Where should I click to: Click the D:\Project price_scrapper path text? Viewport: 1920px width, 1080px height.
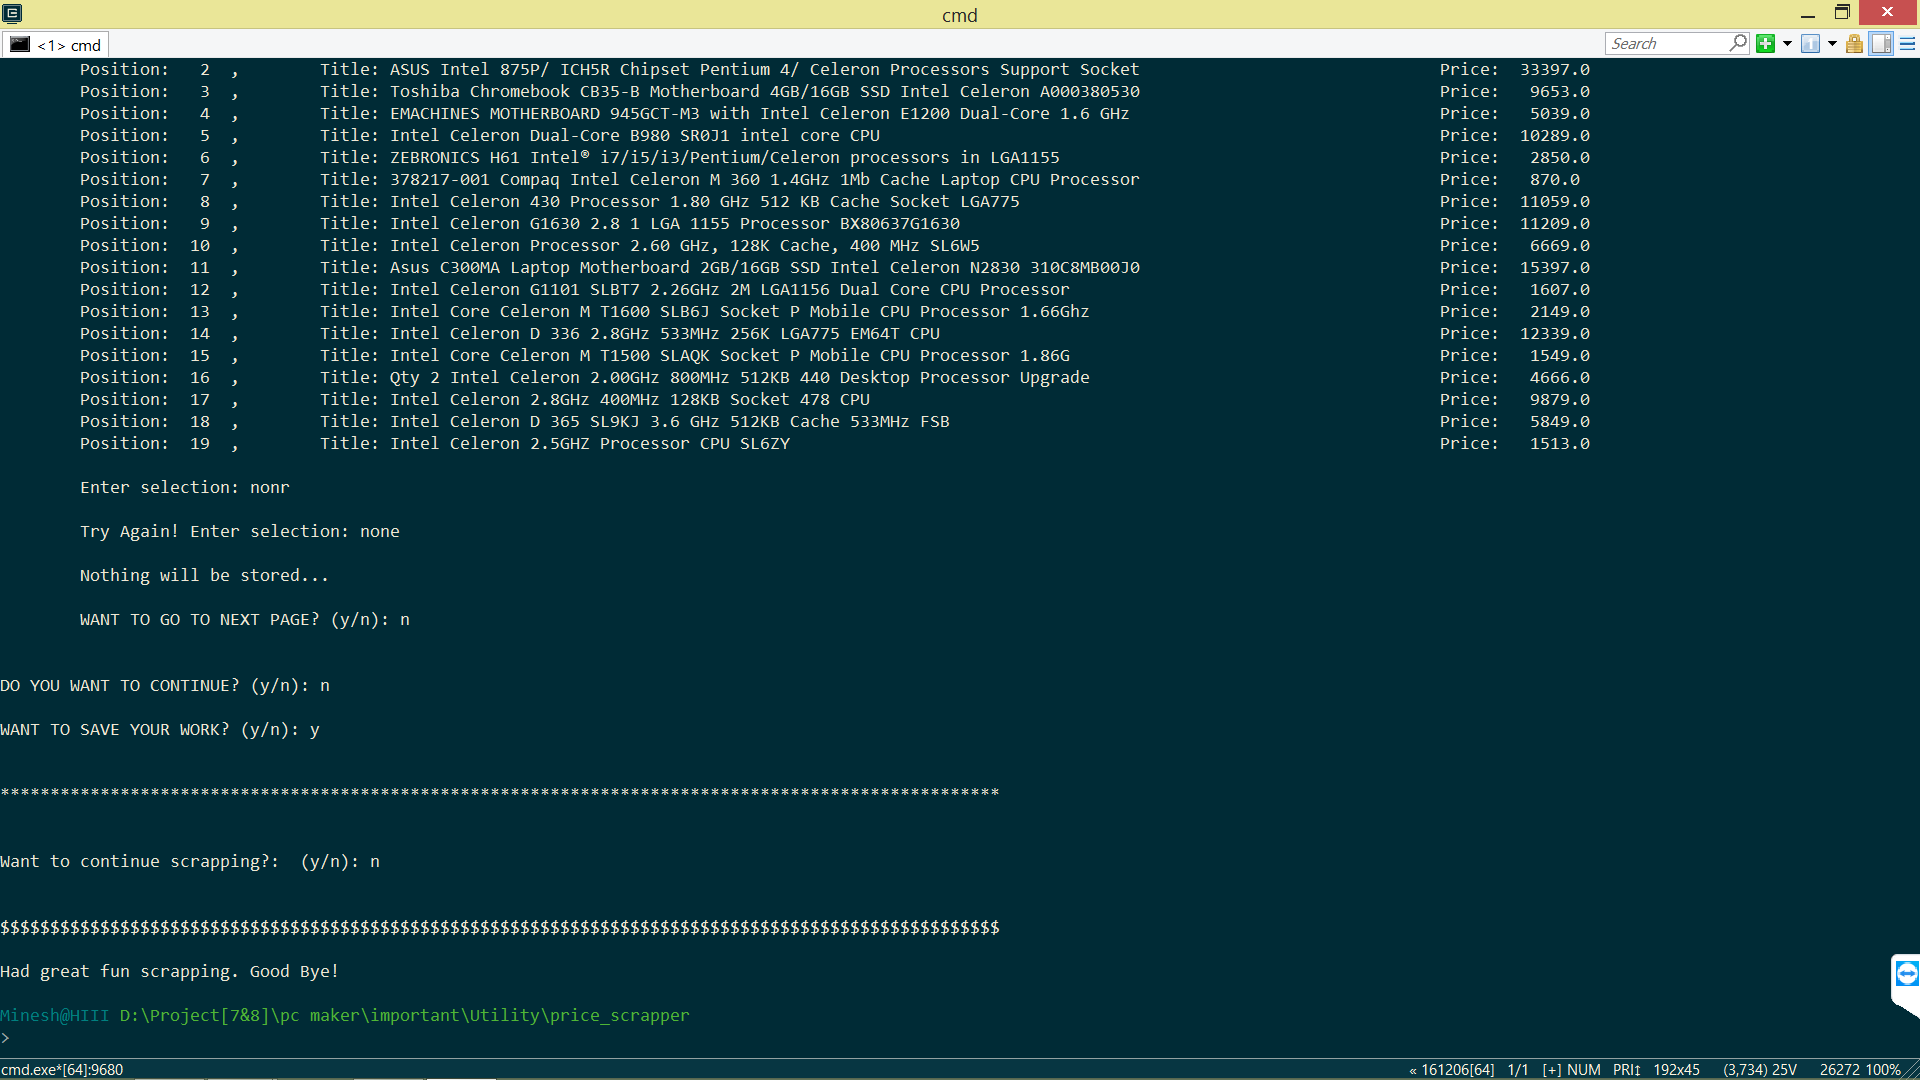point(404,1016)
